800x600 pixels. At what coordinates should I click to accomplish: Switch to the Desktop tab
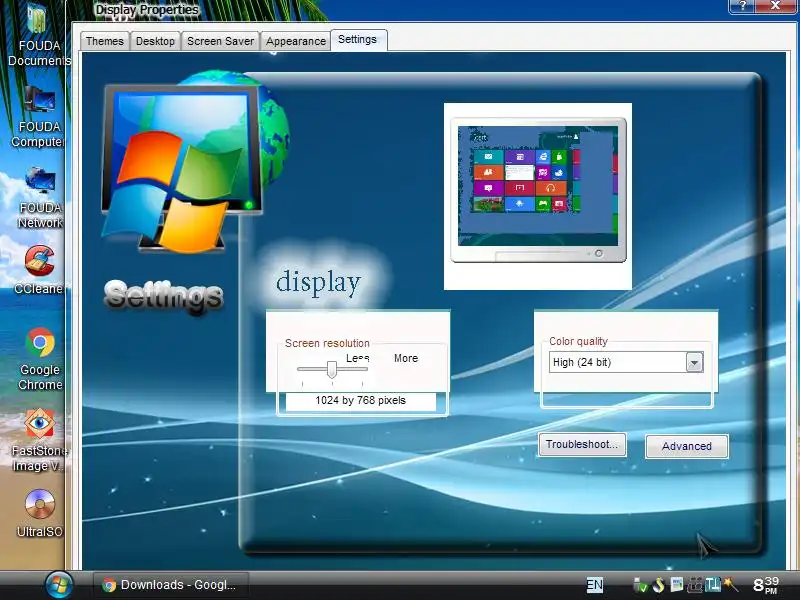tap(155, 41)
